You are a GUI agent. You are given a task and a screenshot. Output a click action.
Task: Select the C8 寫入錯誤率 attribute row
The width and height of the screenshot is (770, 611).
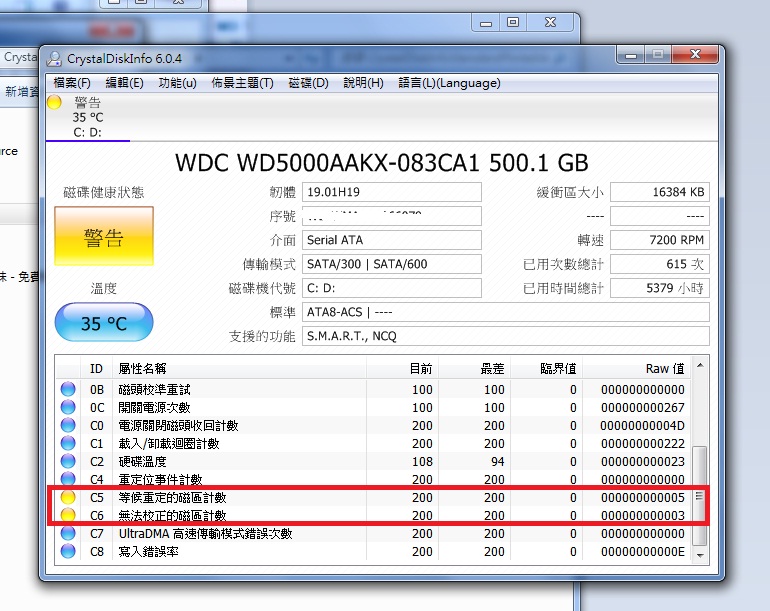pyautogui.click(x=380, y=552)
